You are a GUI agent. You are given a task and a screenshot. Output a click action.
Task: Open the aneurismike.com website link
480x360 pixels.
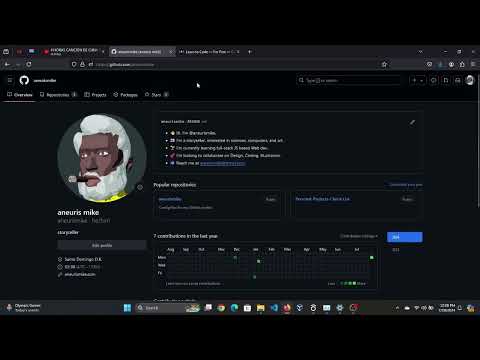80,274
